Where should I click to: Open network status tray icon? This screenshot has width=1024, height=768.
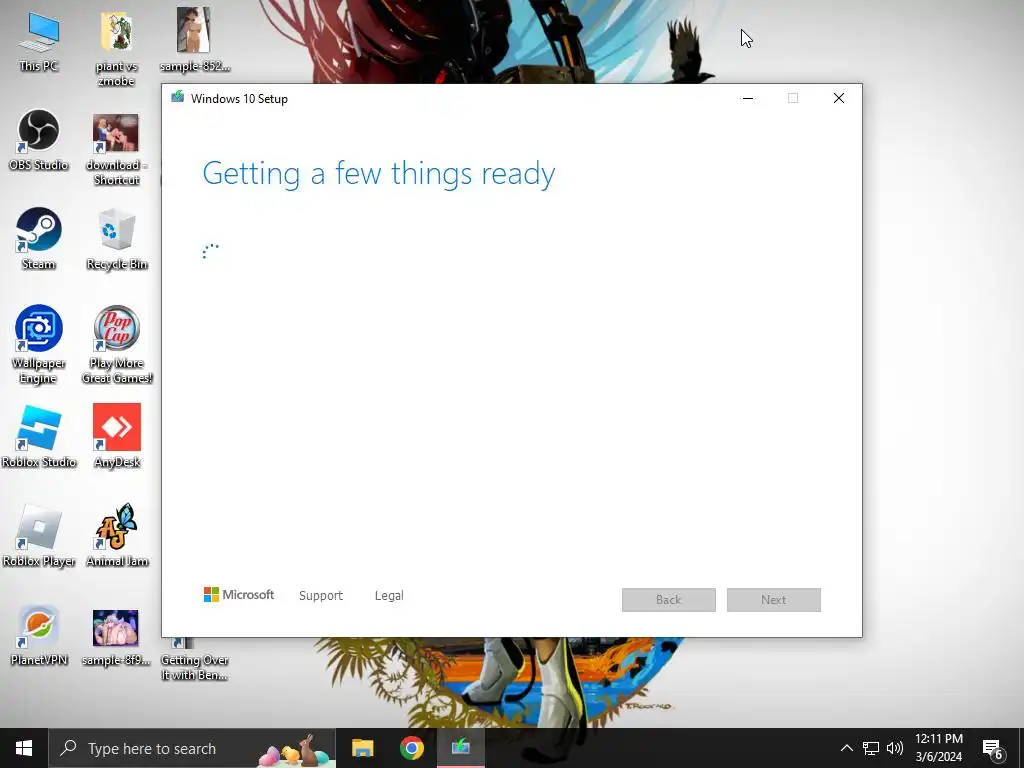[x=871, y=748]
